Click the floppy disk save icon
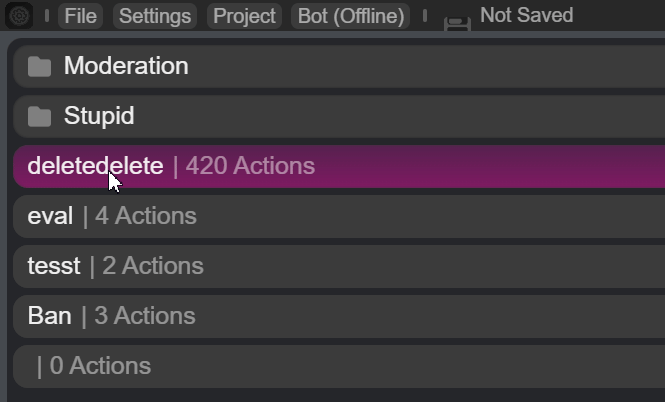 (457, 23)
